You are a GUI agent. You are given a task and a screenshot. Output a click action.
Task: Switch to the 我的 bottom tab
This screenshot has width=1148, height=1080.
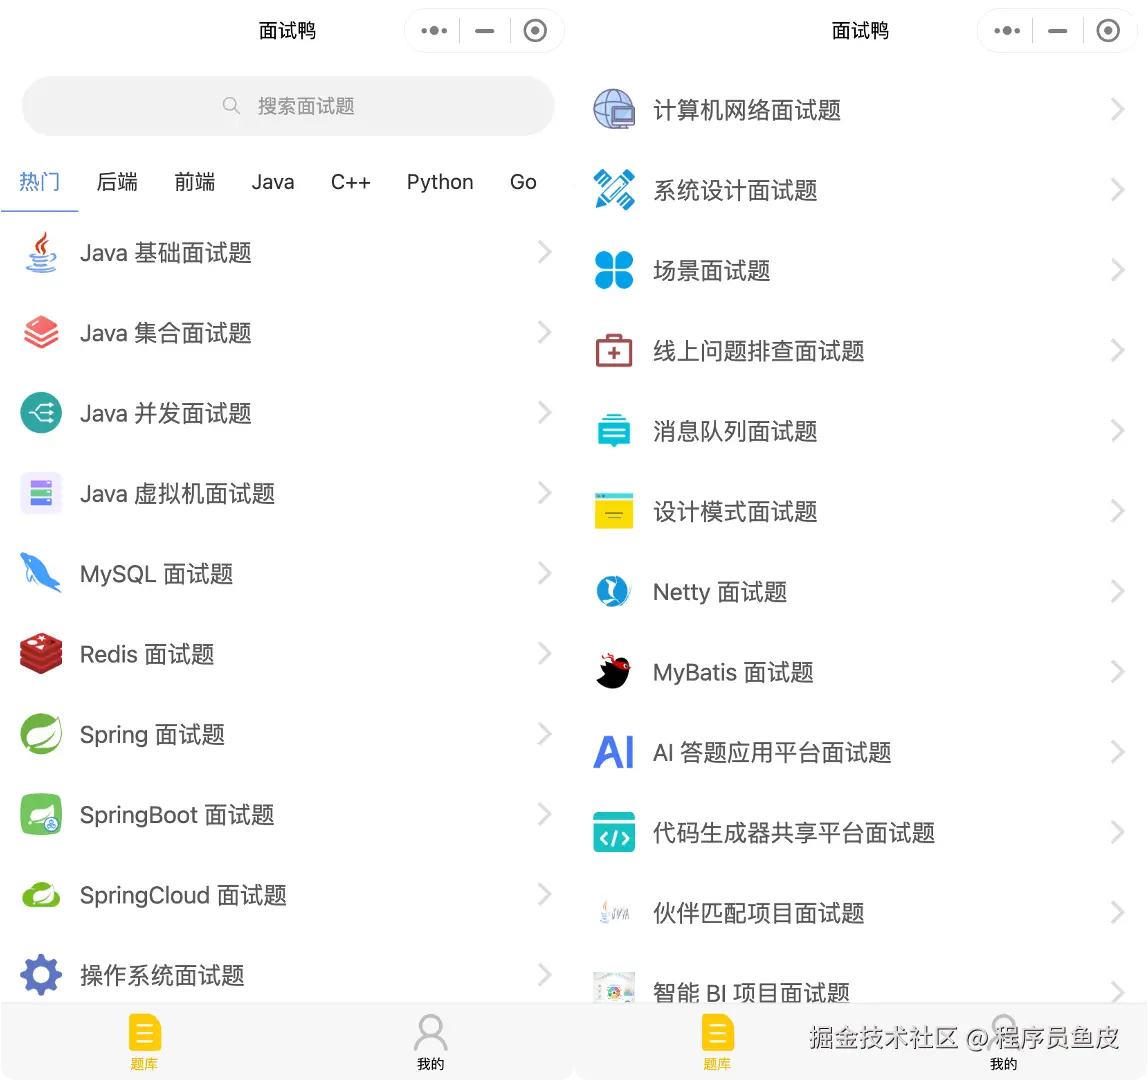pyautogui.click(x=430, y=1041)
